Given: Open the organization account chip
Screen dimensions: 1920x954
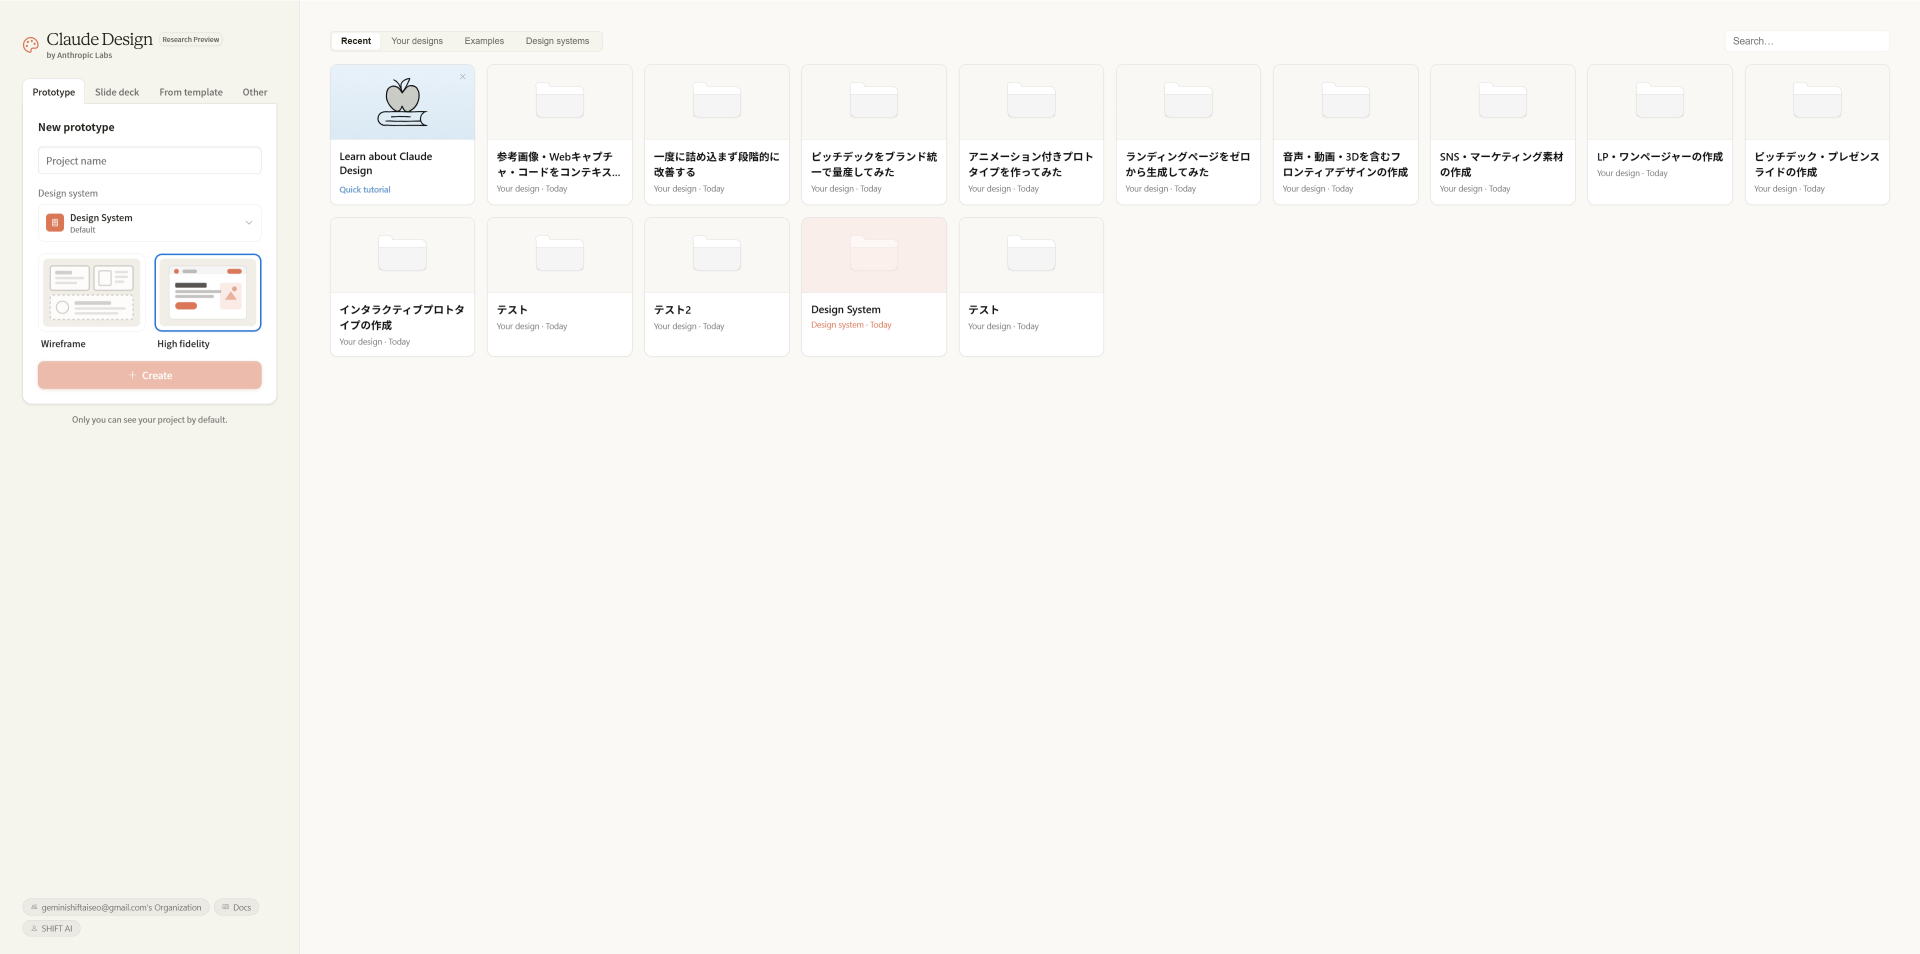Looking at the screenshot, I should click(x=116, y=907).
